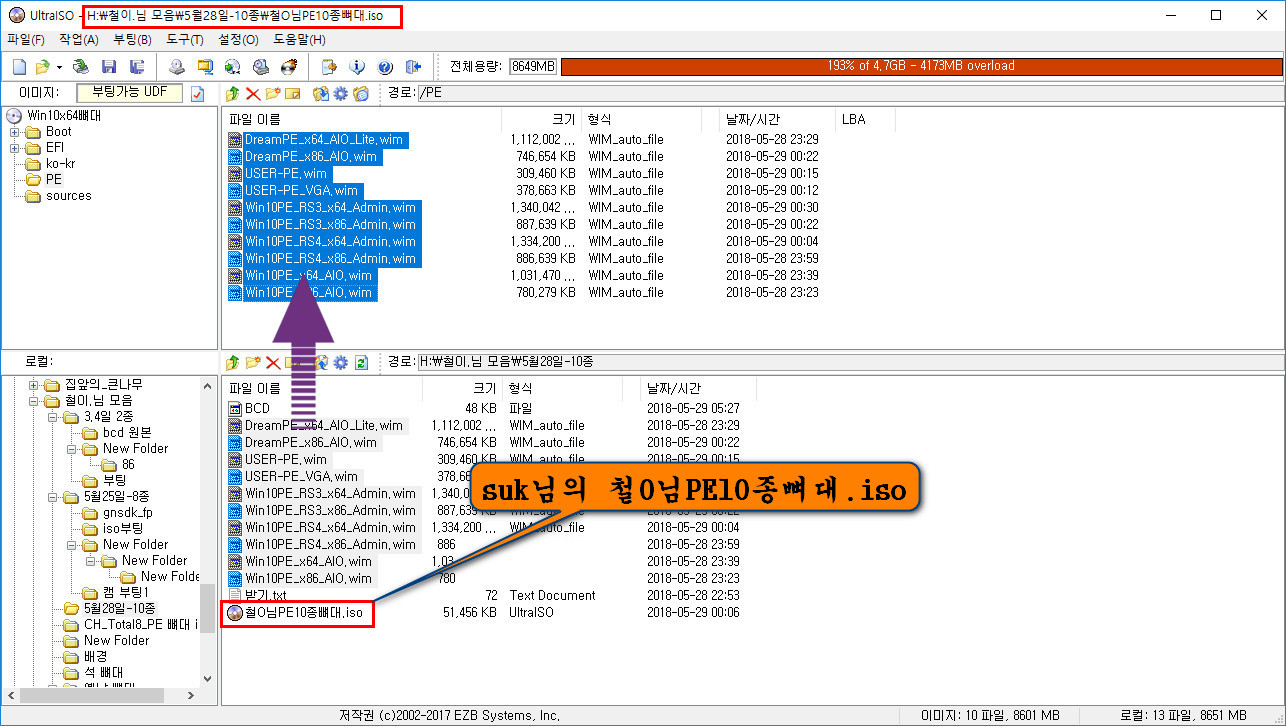Click the 8649MB total size field

click(532, 66)
